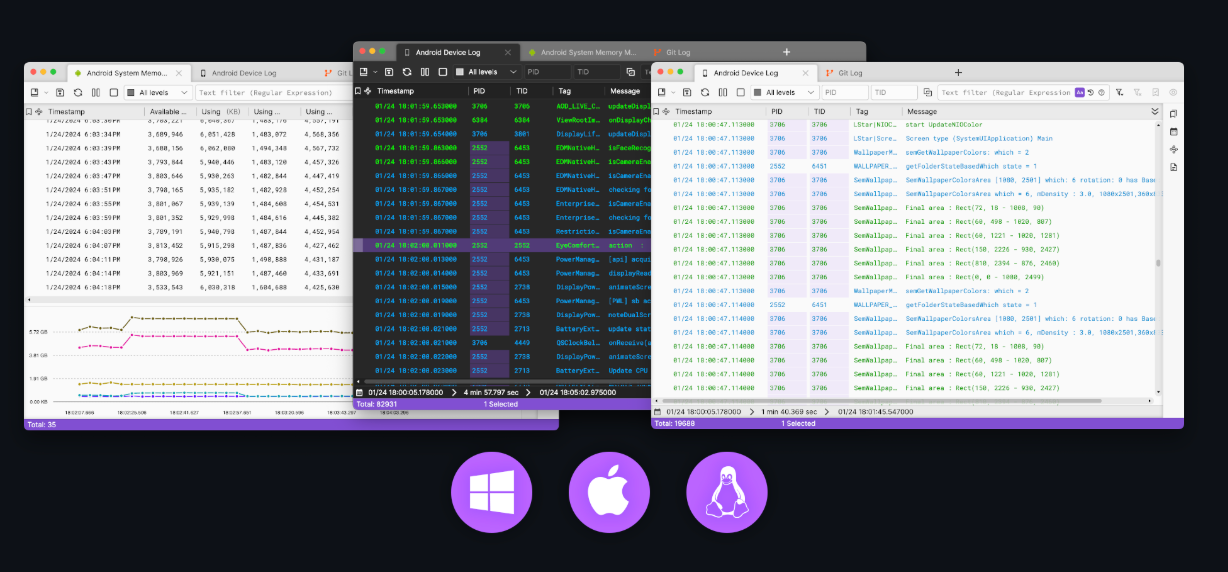Toggle case-sensitive Aa button in text filter

click(1080, 92)
